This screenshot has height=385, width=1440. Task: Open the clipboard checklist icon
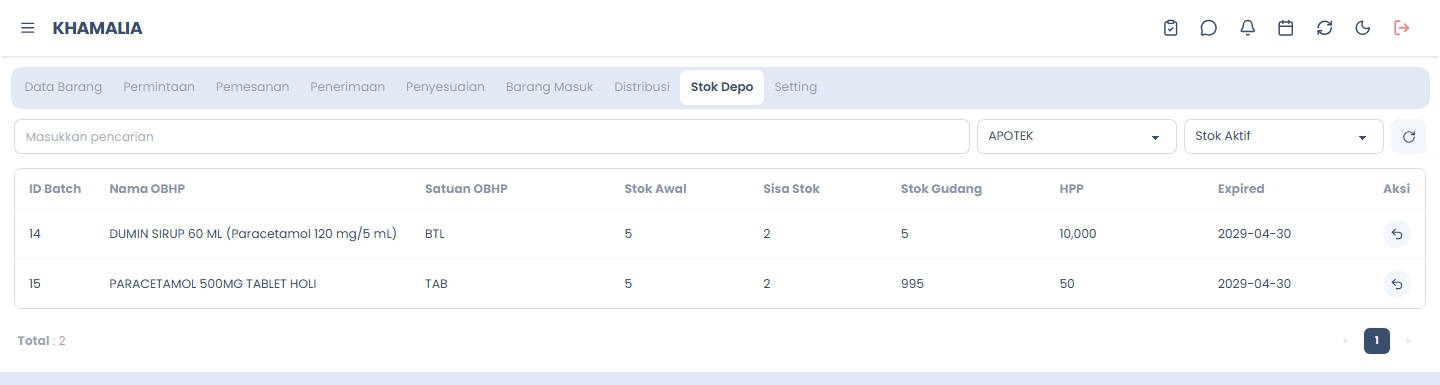click(x=1171, y=28)
